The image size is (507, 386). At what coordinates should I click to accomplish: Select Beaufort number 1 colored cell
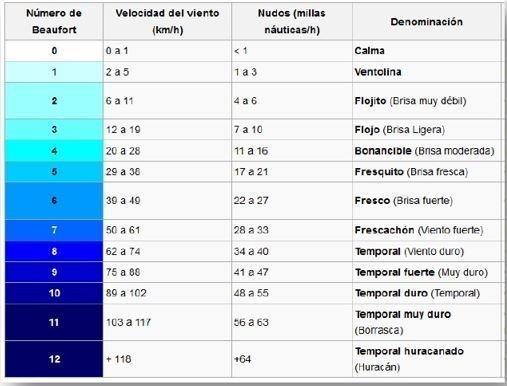click(54, 72)
